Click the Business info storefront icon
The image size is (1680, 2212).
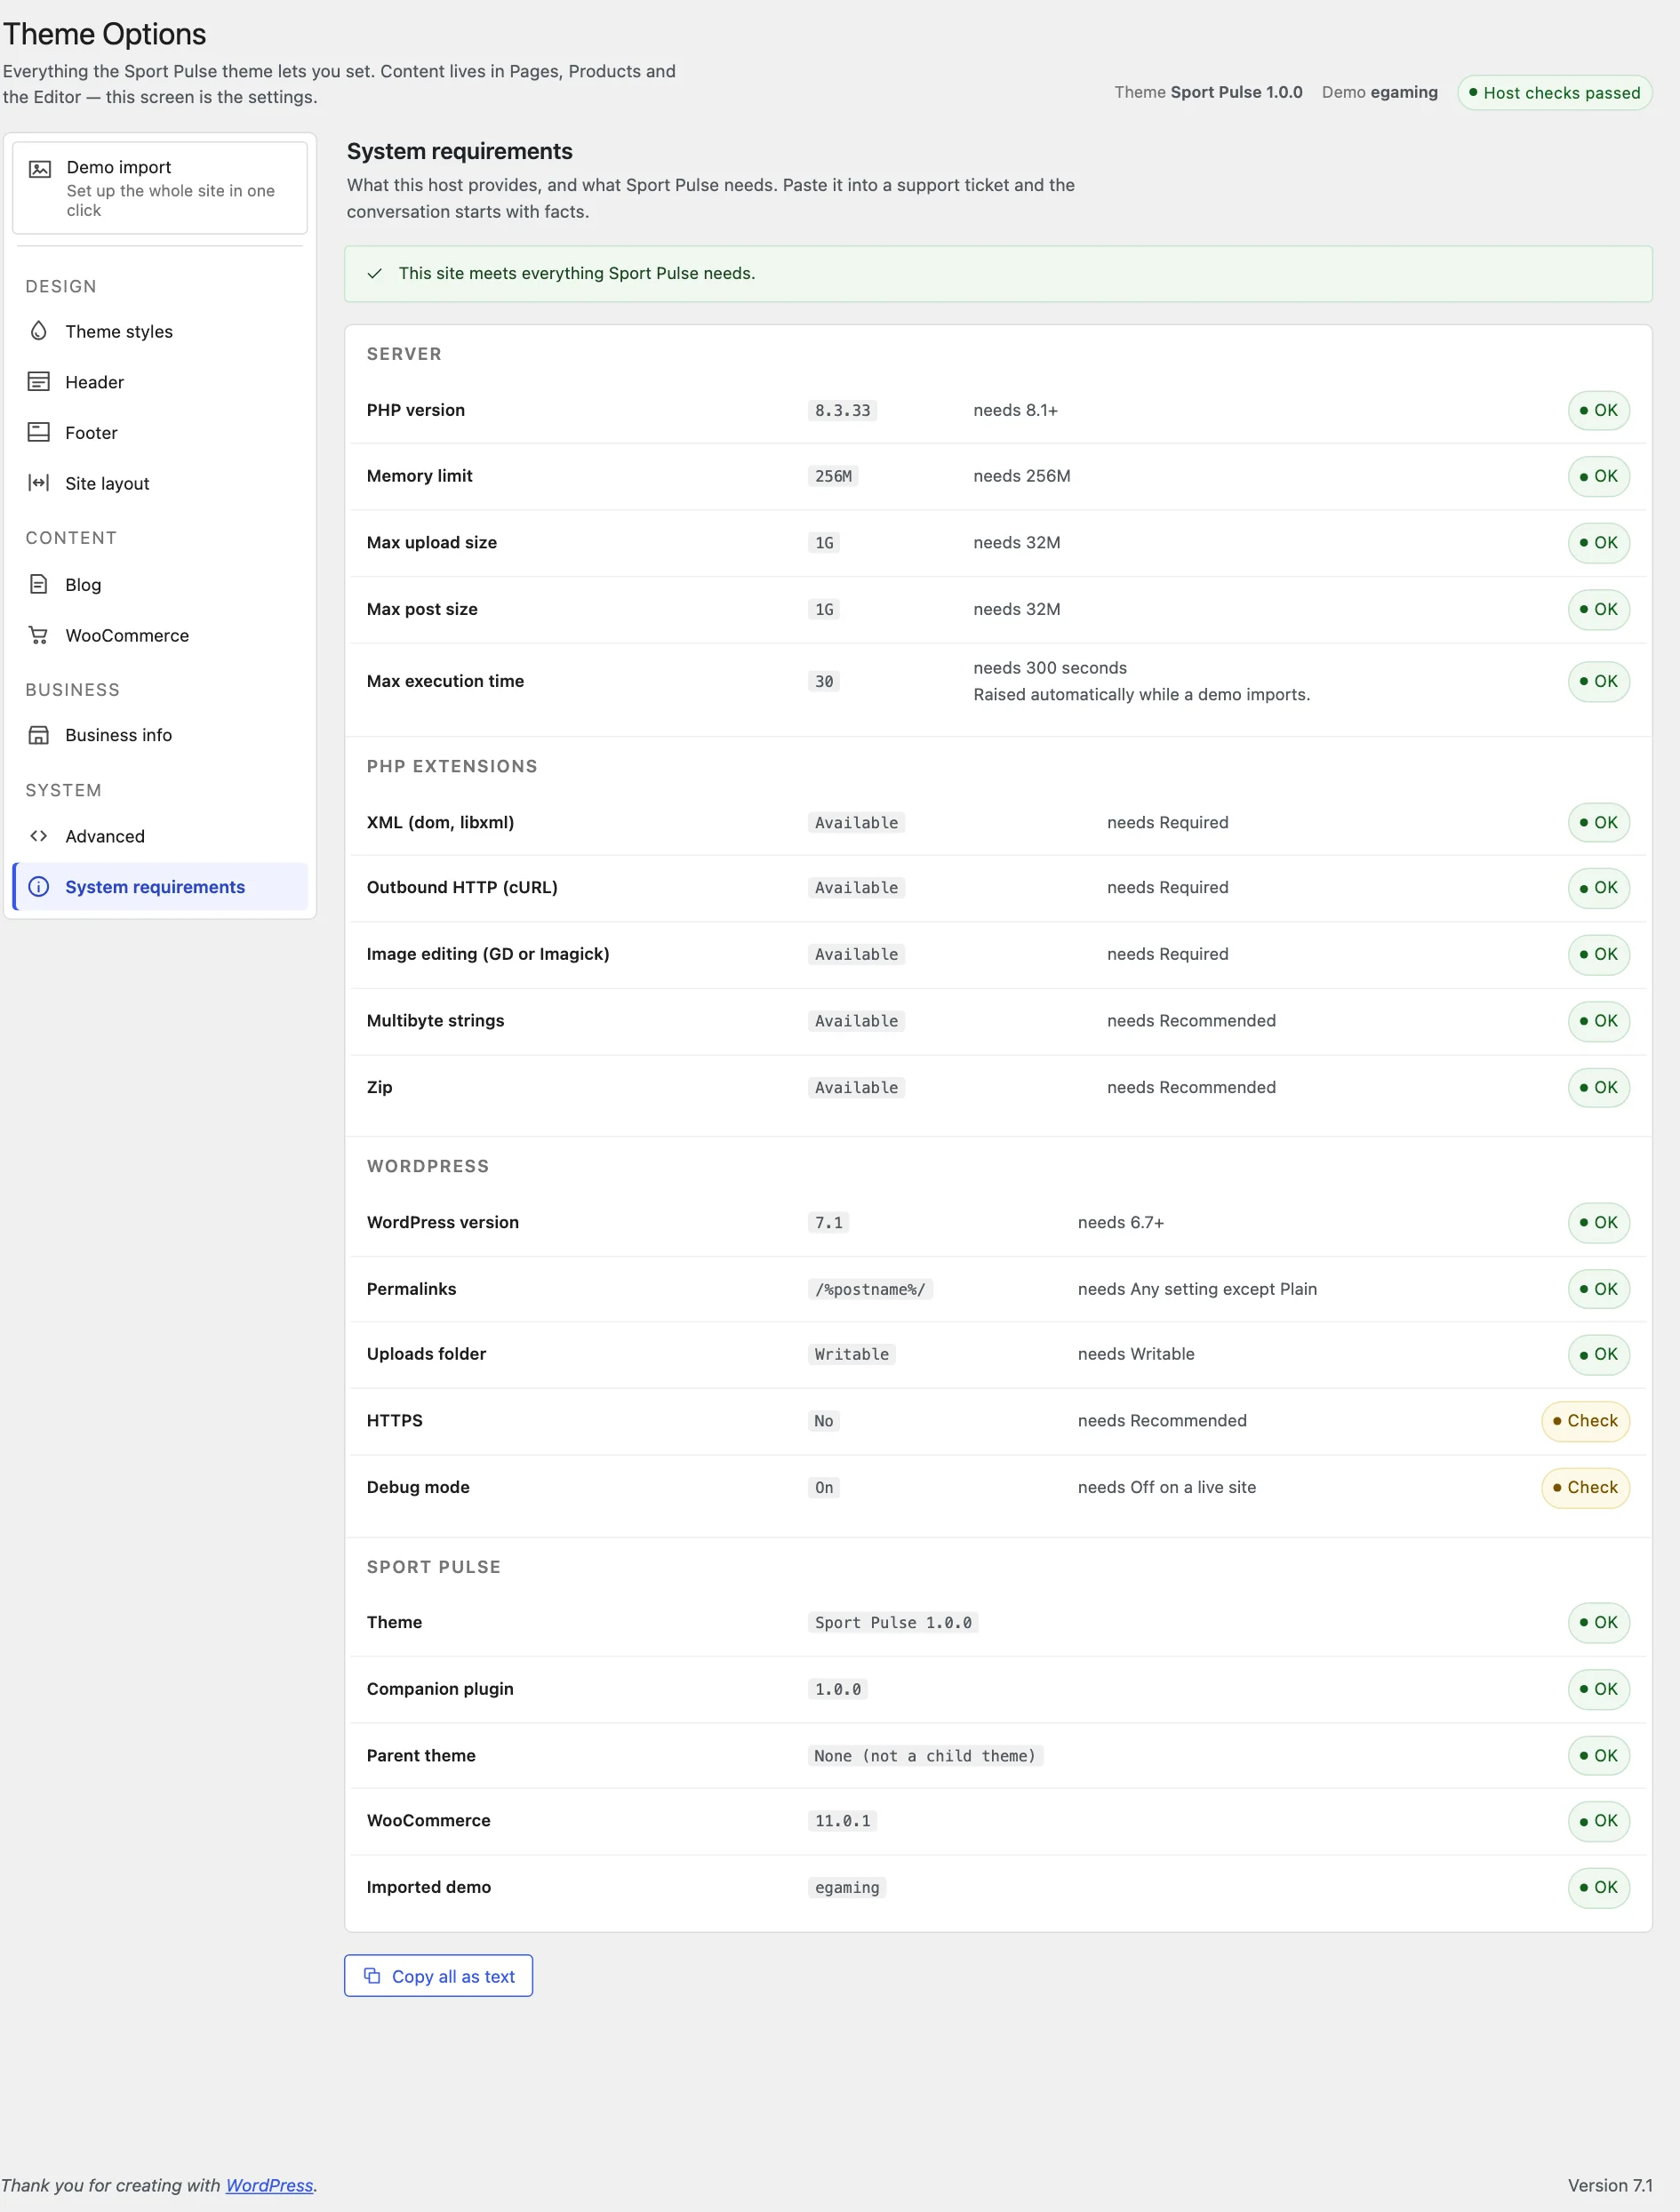[x=39, y=735]
